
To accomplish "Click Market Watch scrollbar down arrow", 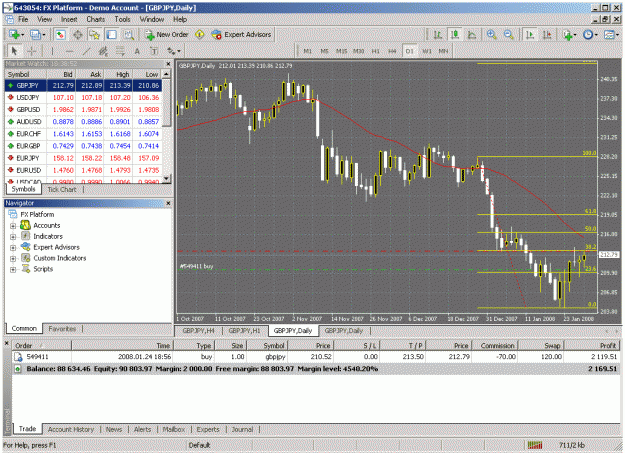I will click(x=167, y=178).
